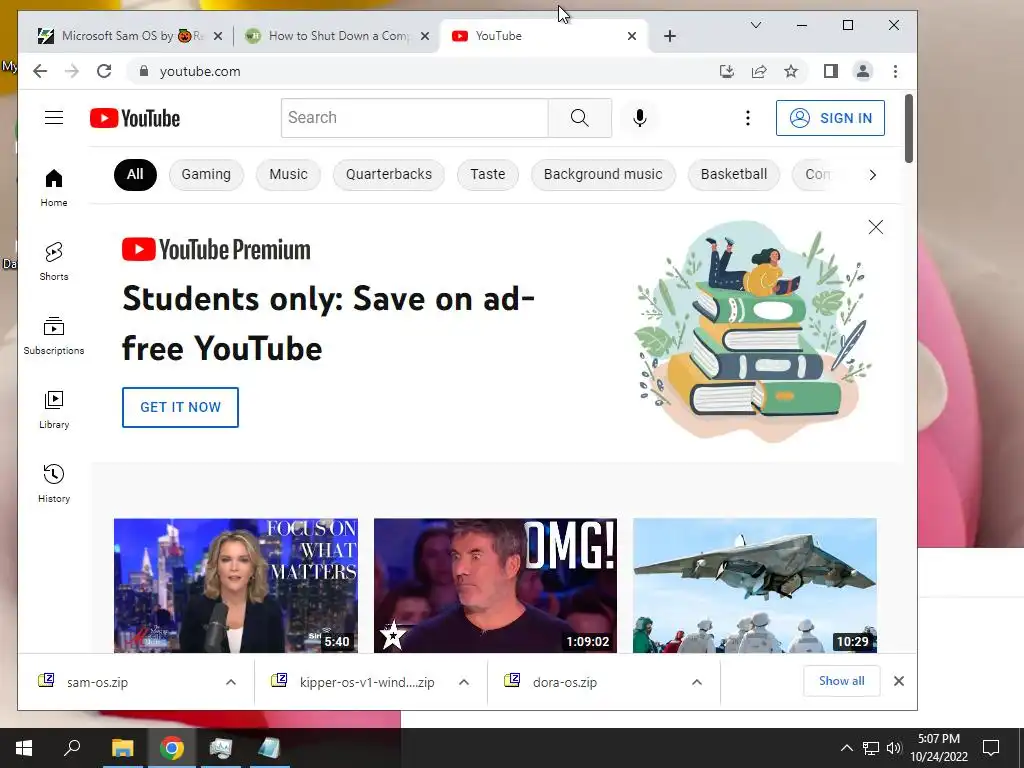
Task: Open the YouTube hamburger guide menu
Action: coord(54,118)
